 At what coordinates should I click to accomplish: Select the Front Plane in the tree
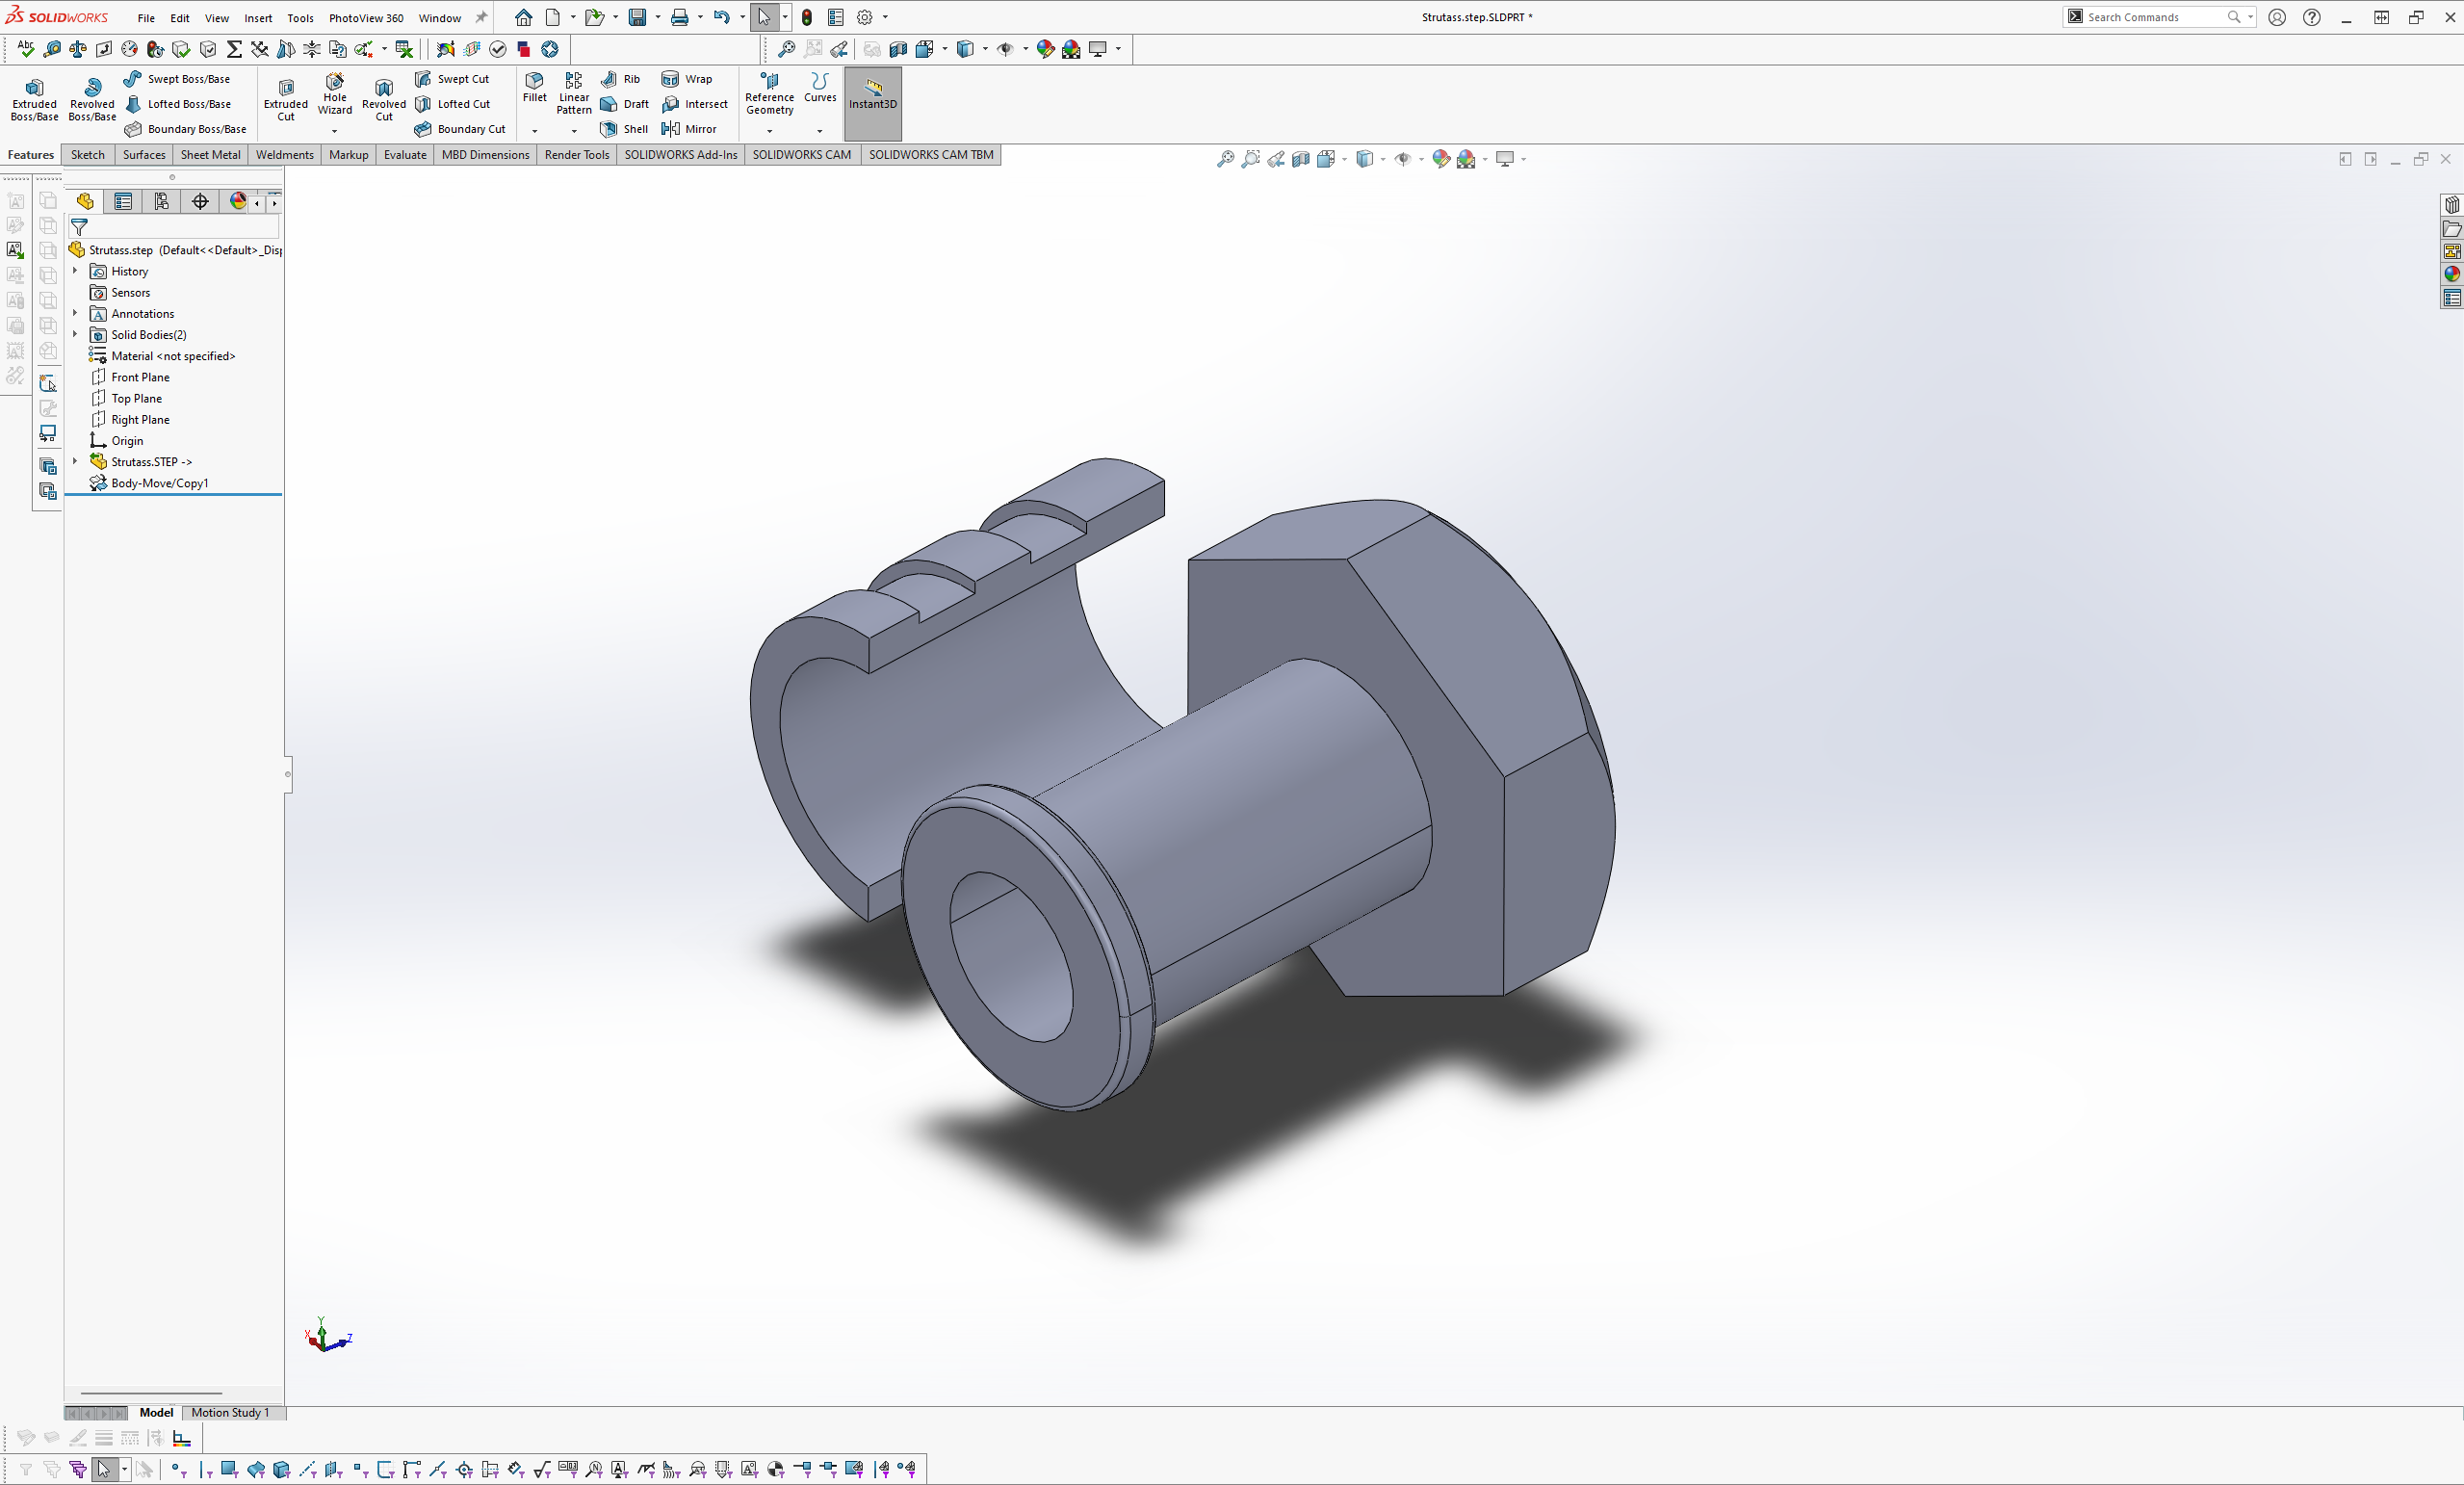click(140, 377)
